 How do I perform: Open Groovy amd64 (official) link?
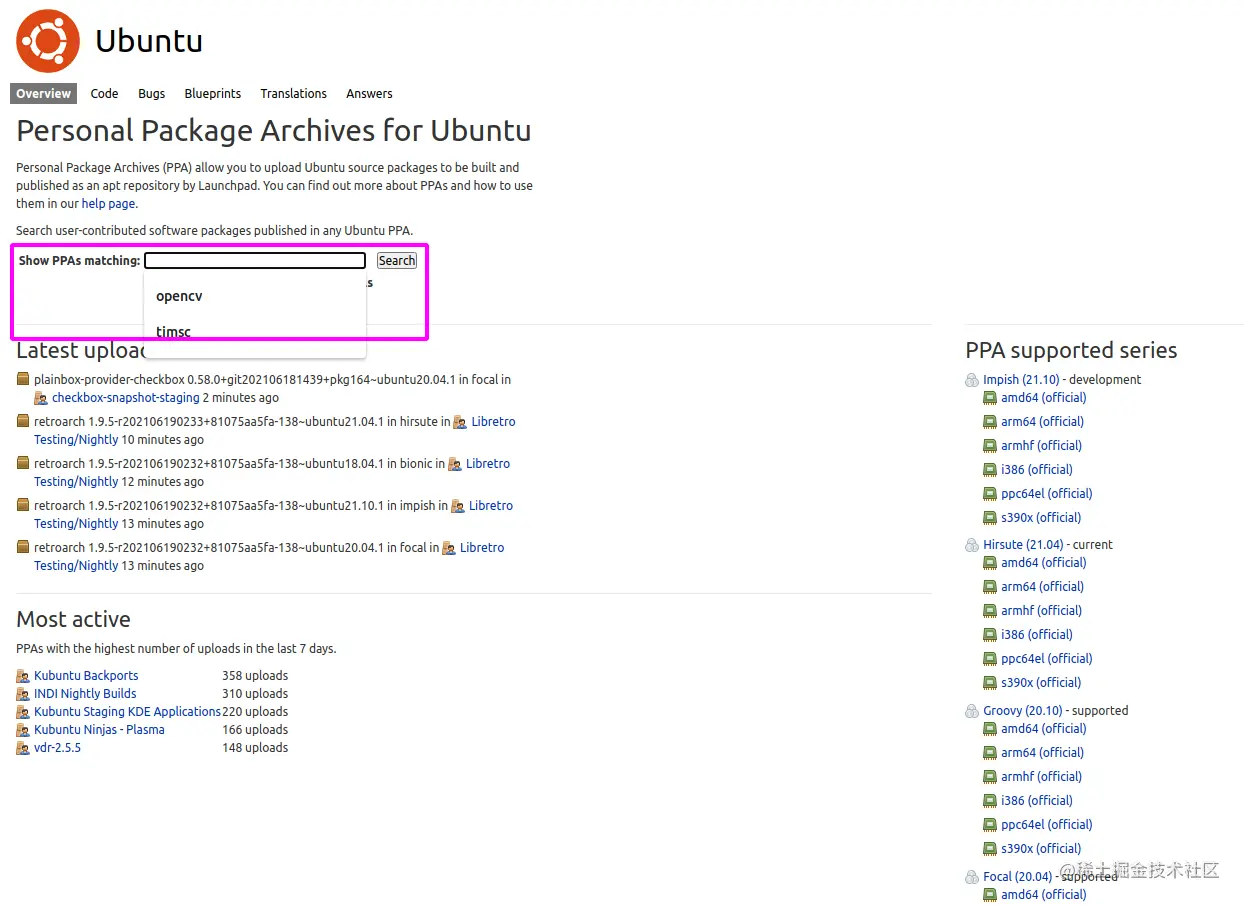click(x=1044, y=728)
